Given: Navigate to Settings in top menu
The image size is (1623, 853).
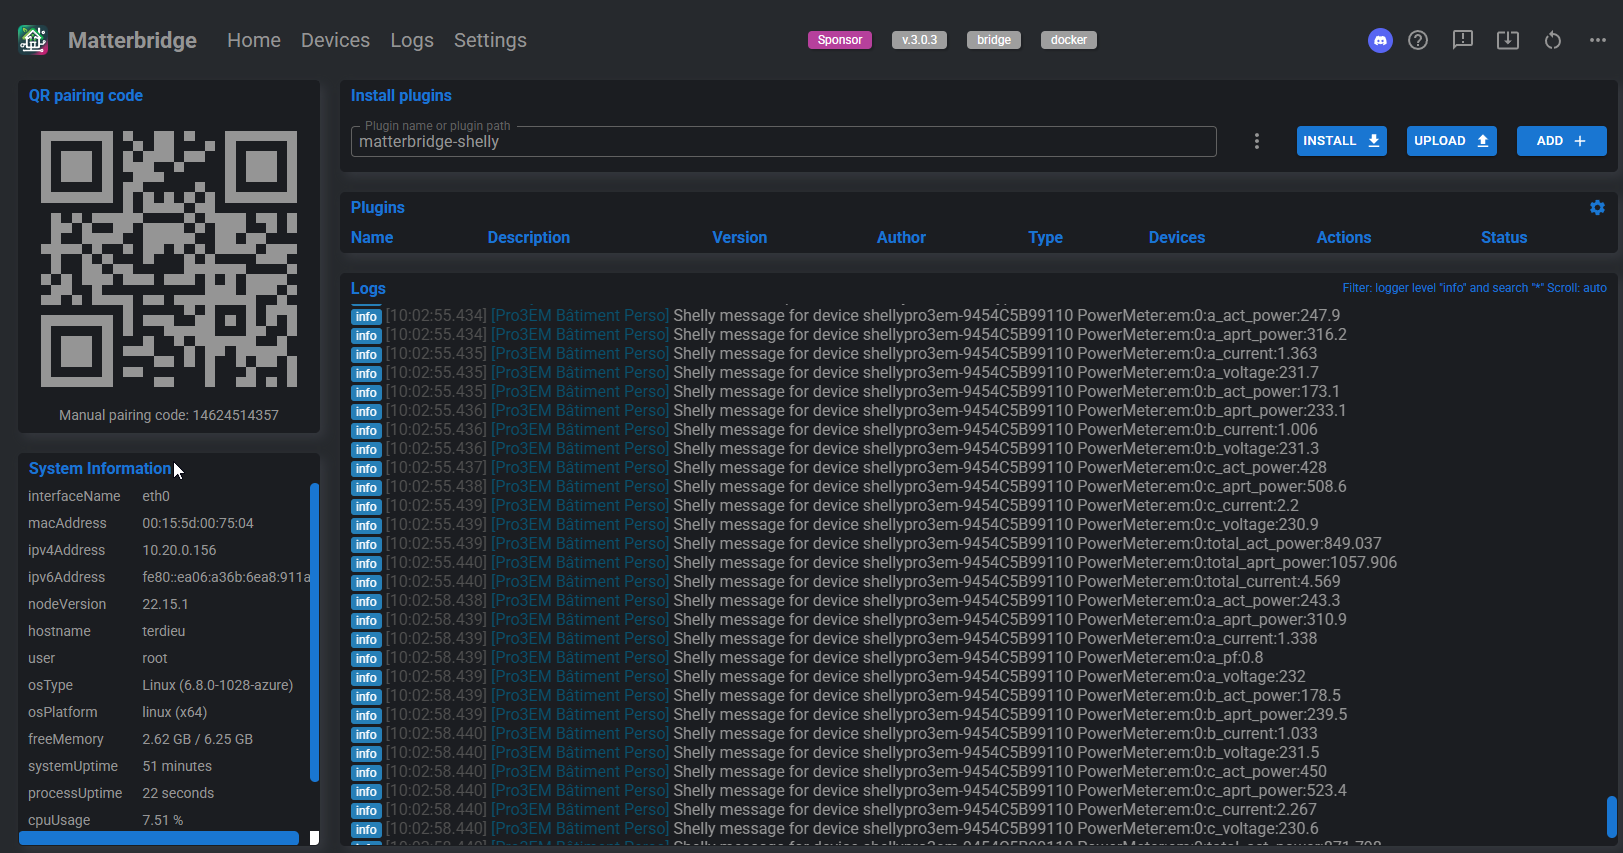Looking at the screenshot, I should tap(490, 40).
